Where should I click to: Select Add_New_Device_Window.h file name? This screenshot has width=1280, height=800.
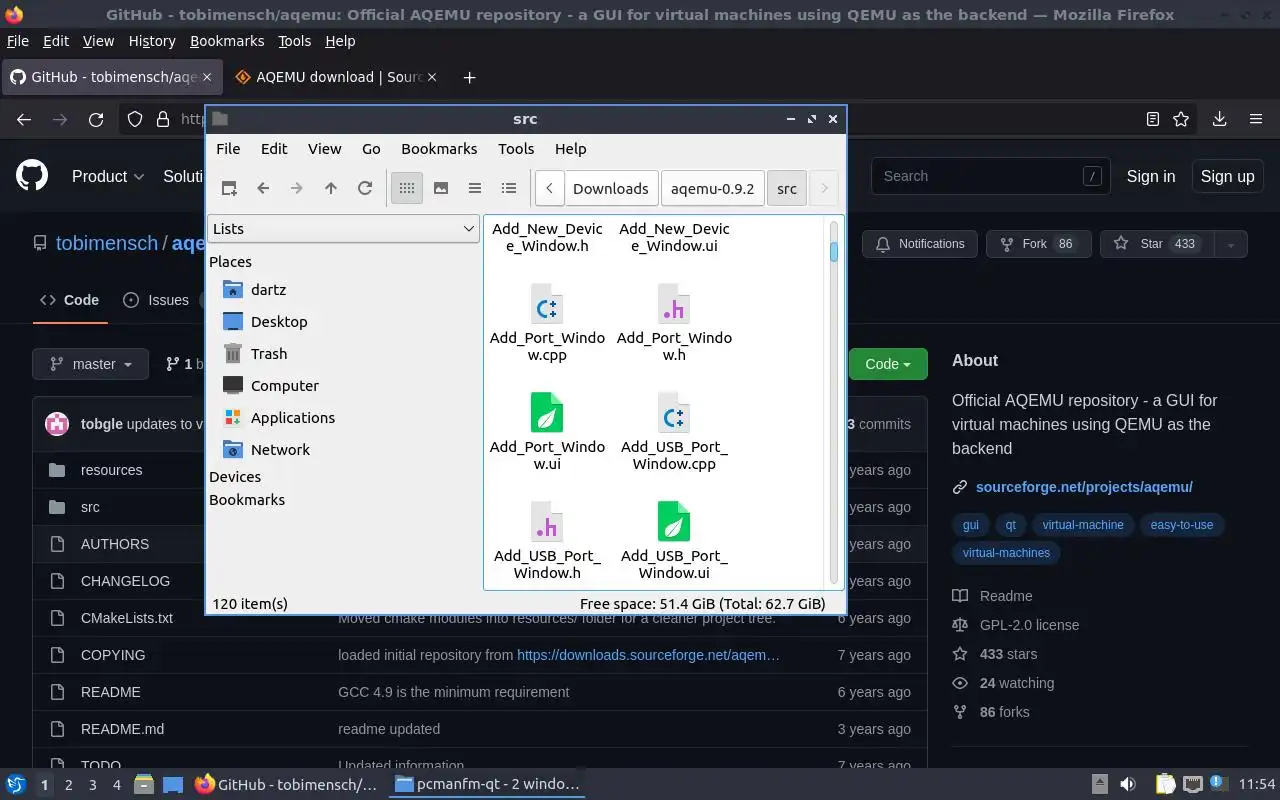point(547,237)
